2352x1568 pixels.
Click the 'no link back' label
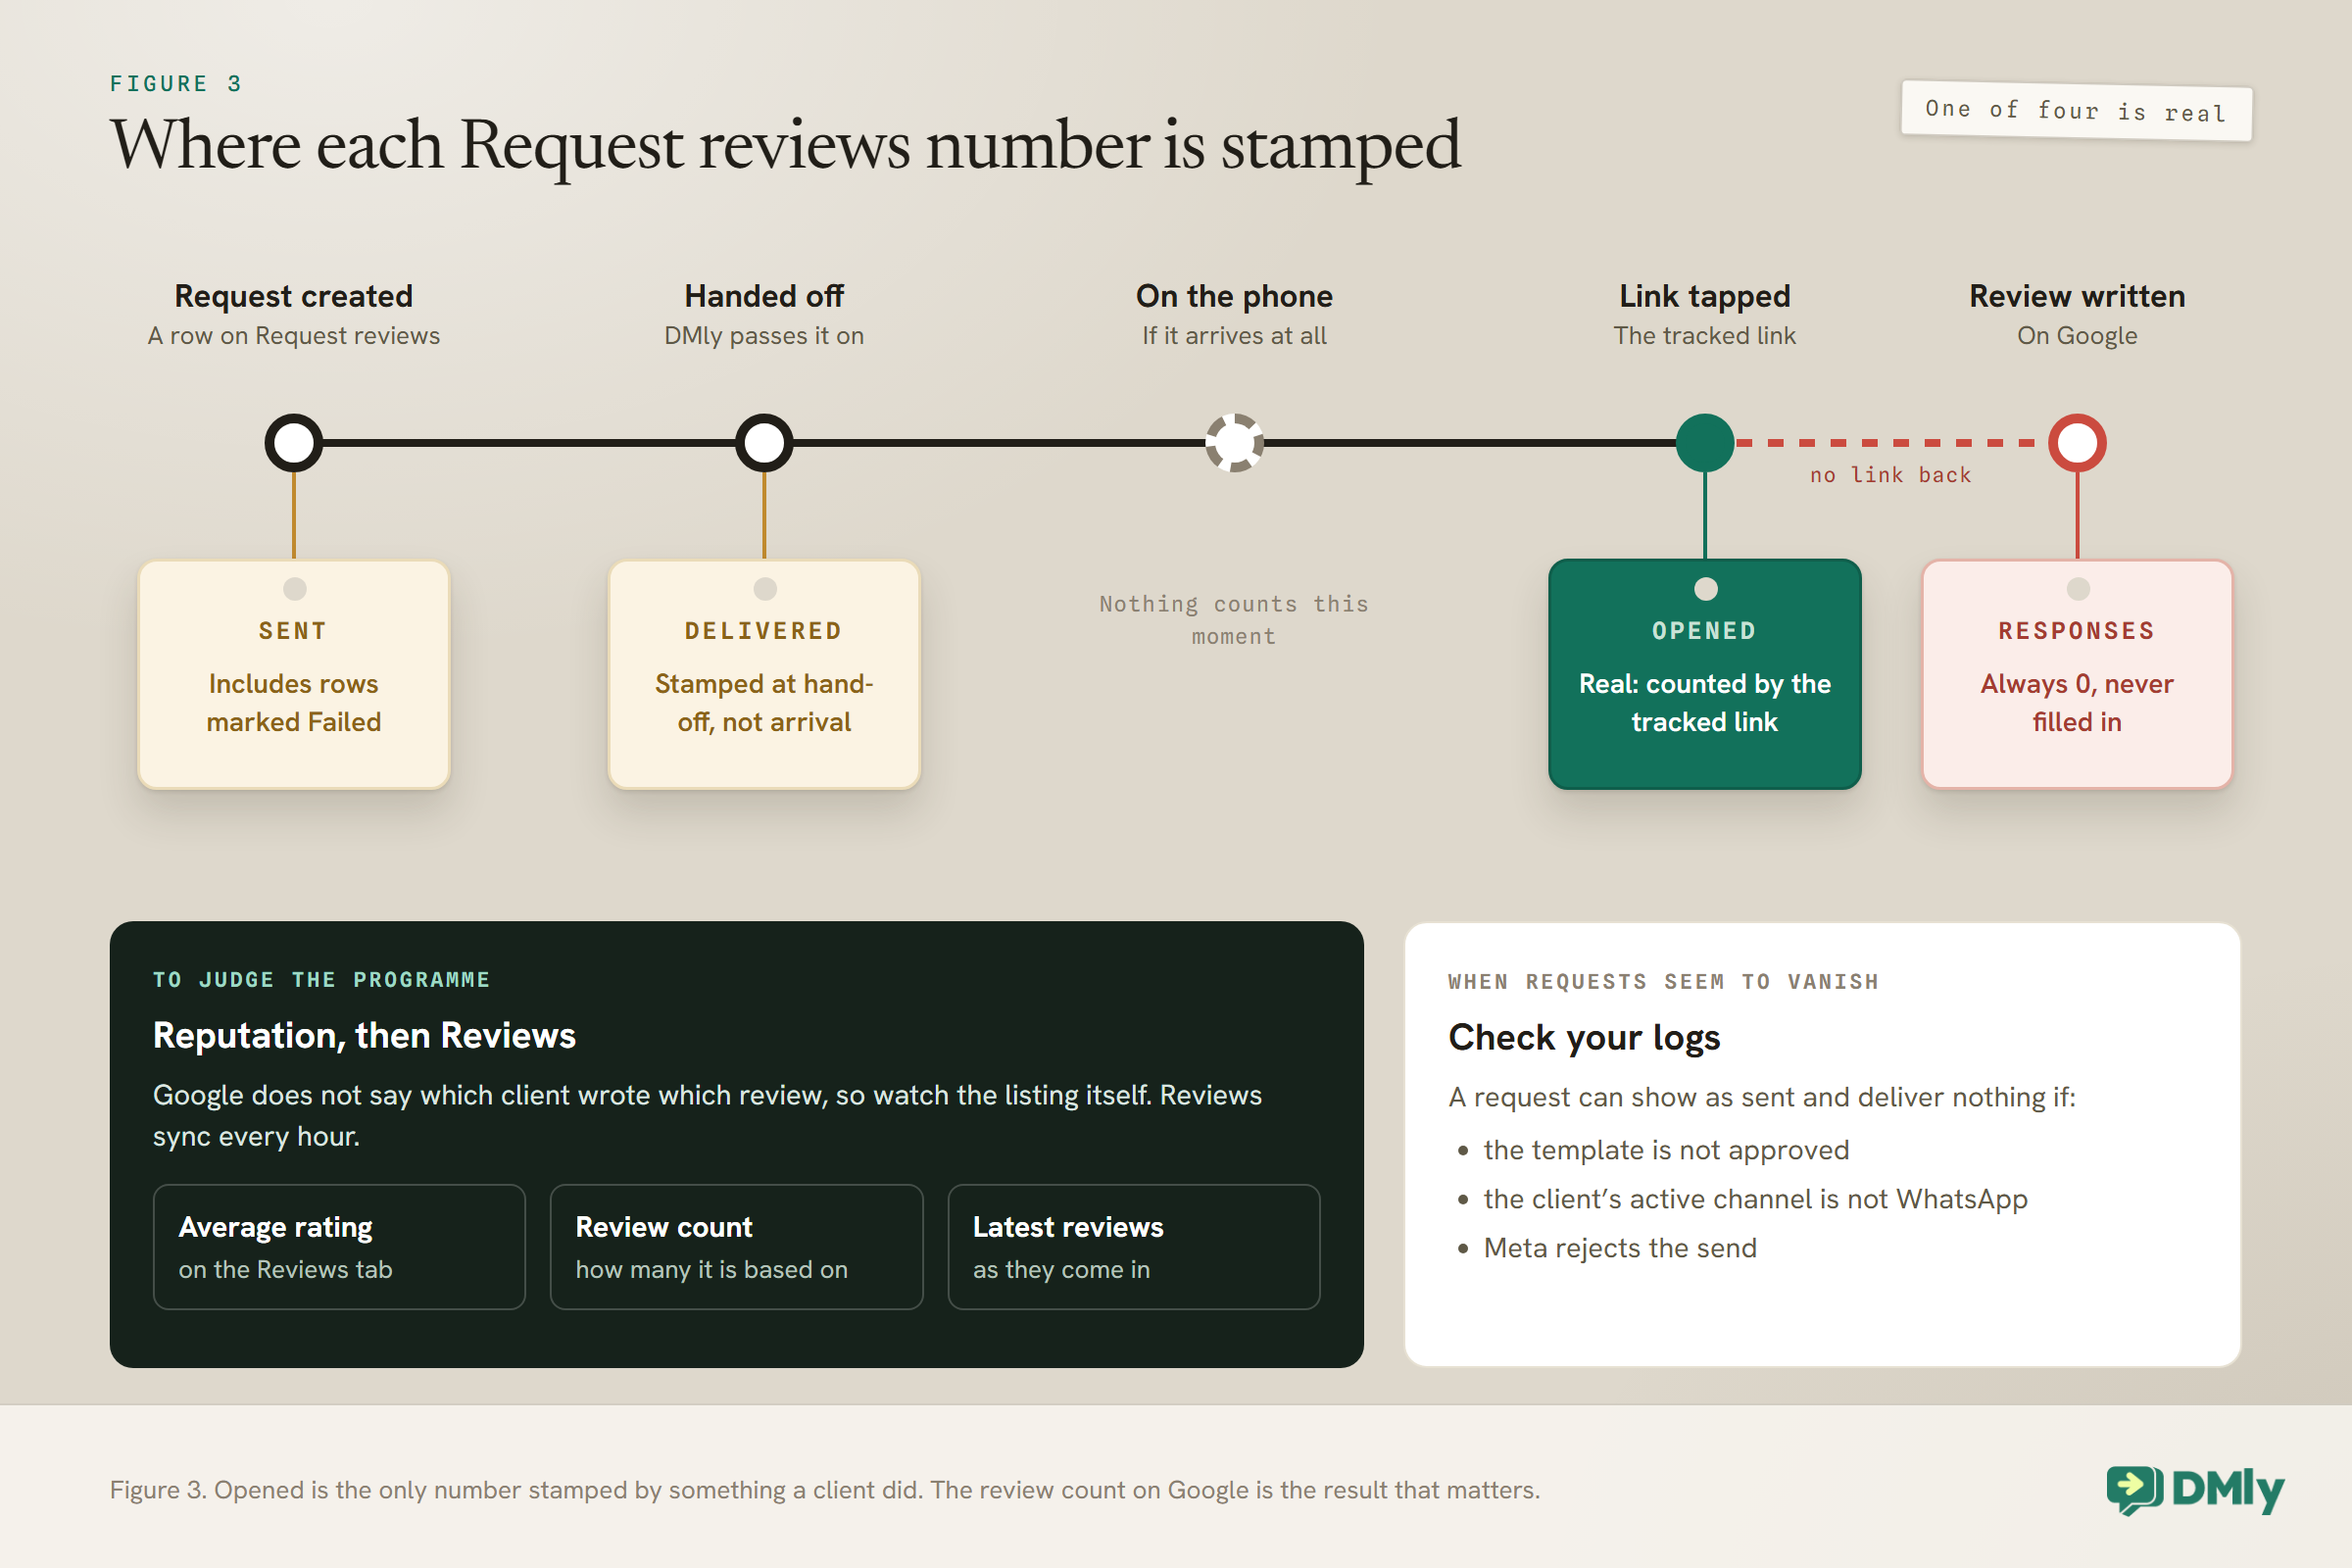1890,475
